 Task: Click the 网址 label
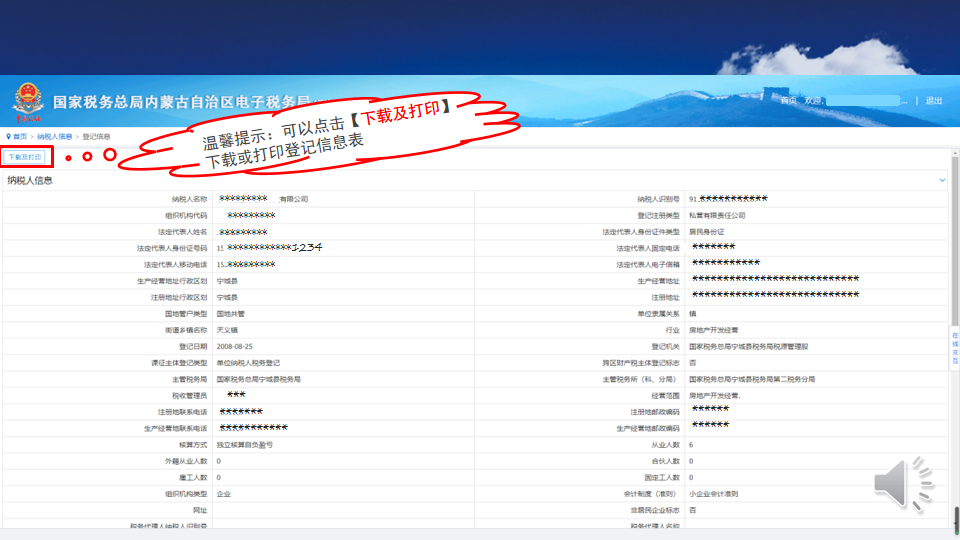pyautogui.click(x=200, y=510)
